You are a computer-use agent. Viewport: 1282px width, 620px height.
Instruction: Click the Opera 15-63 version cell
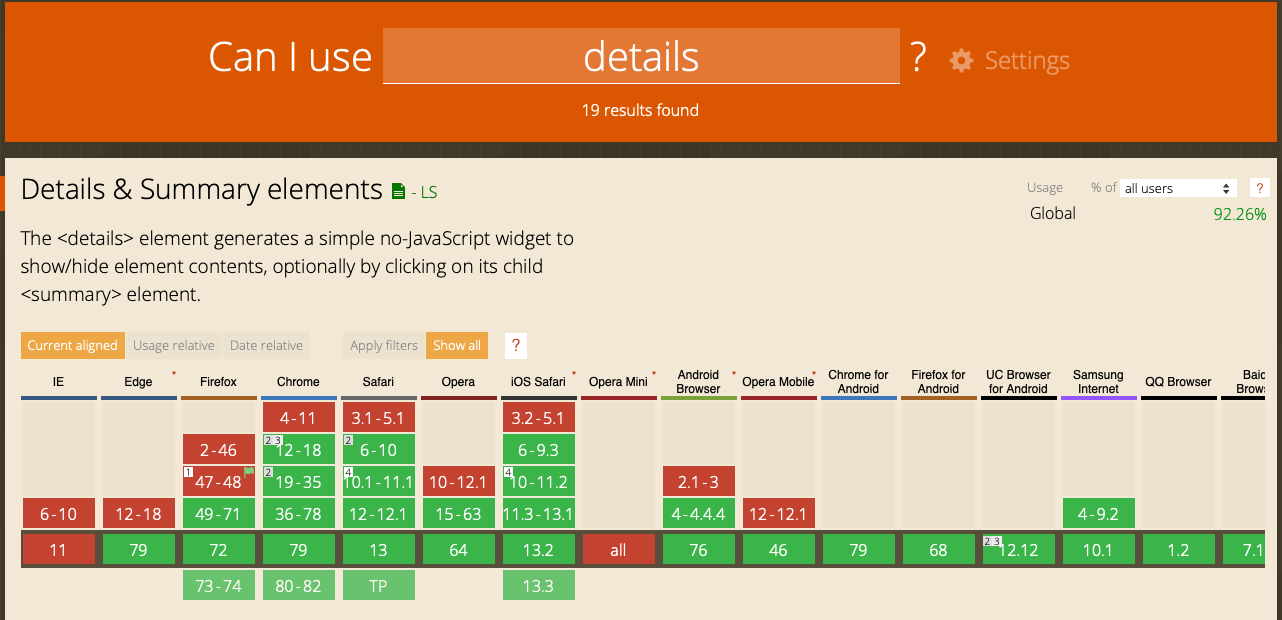(x=459, y=514)
